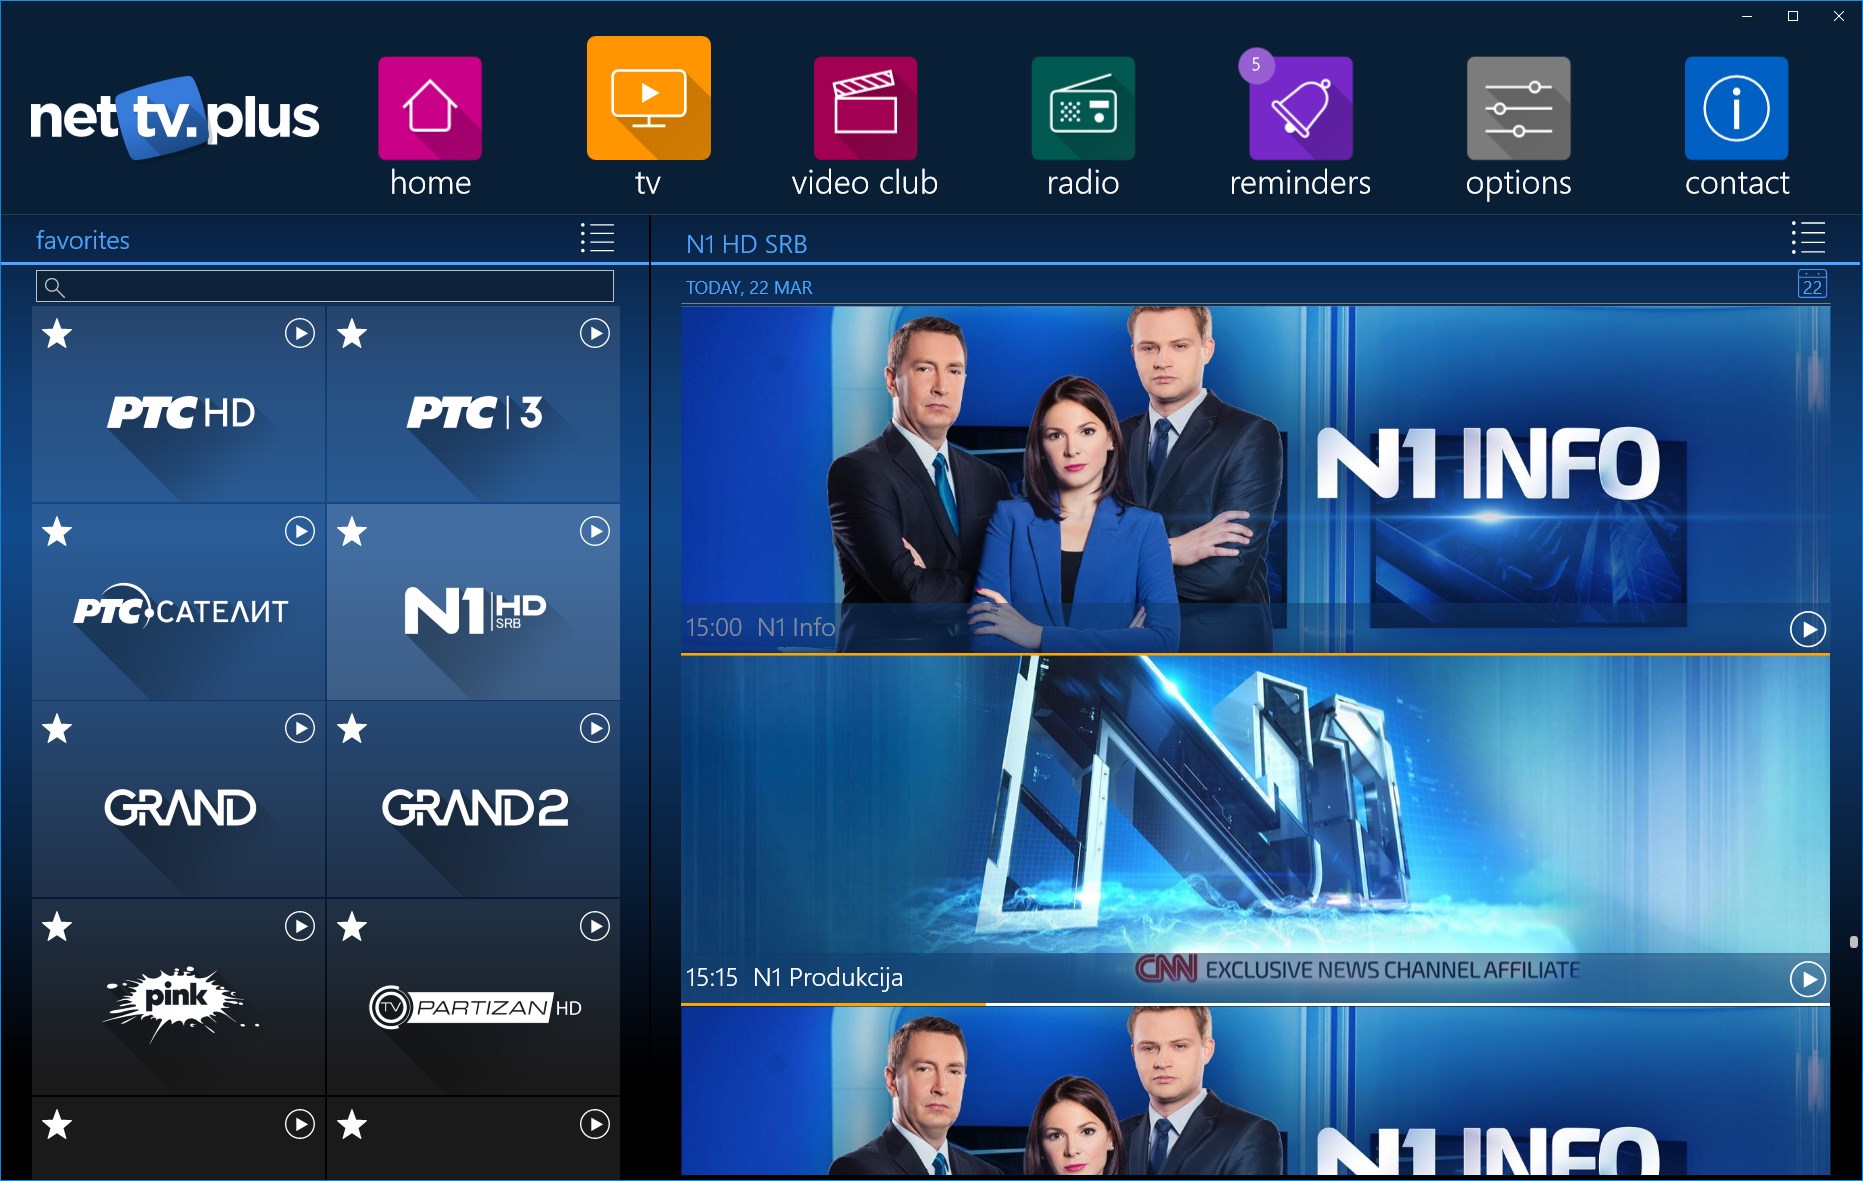Toggle favorite star on N1 HD SRB
1863x1181 pixels.
point(352,531)
